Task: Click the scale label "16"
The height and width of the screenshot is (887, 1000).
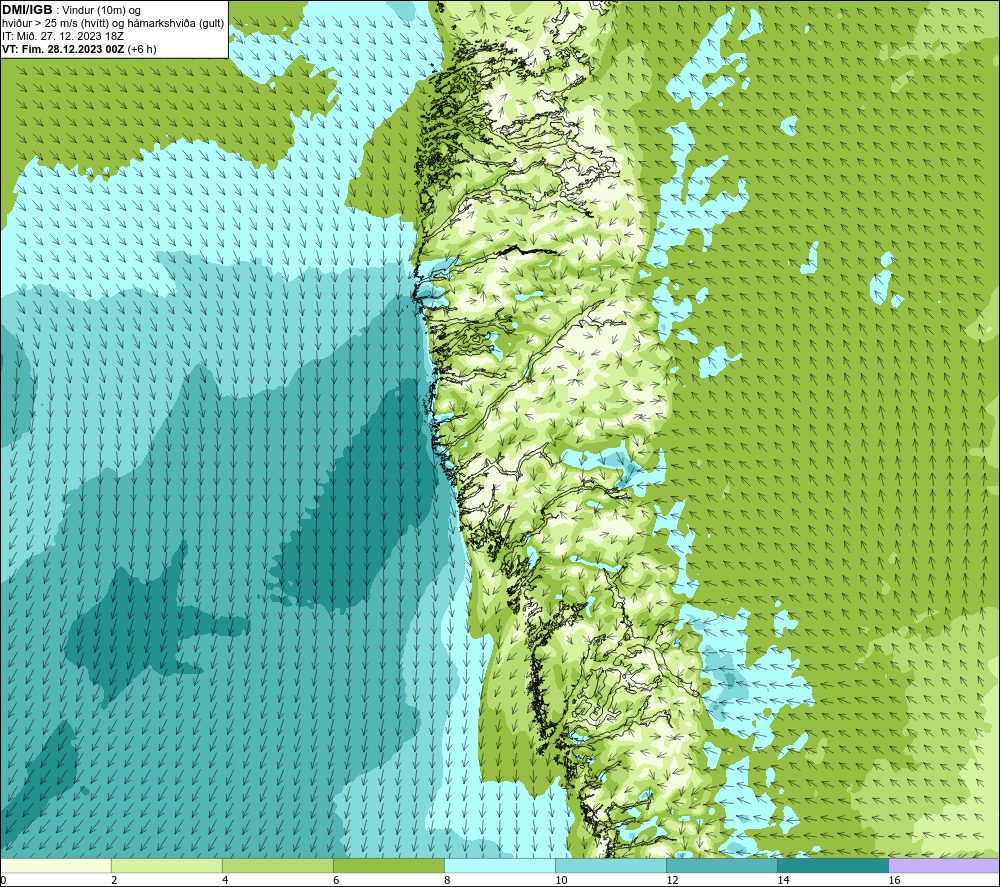Action: click(x=894, y=881)
